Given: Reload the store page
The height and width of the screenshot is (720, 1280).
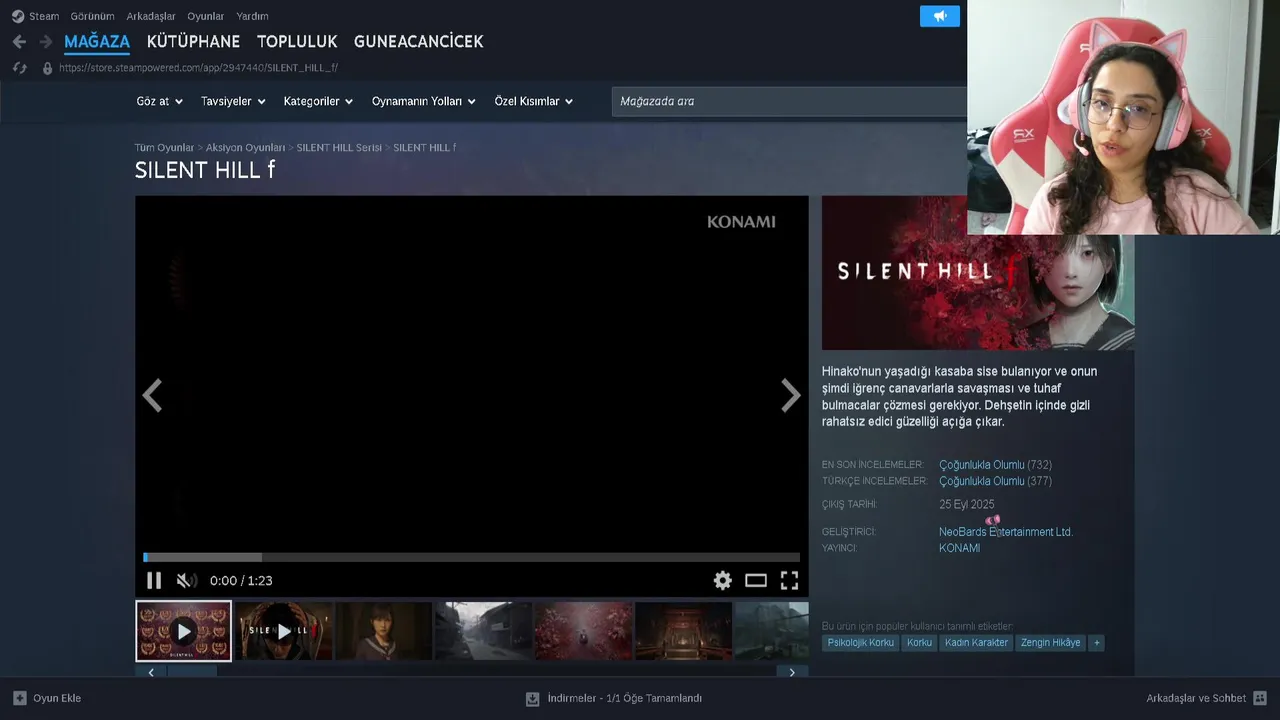Looking at the screenshot, I should (19, 68).
